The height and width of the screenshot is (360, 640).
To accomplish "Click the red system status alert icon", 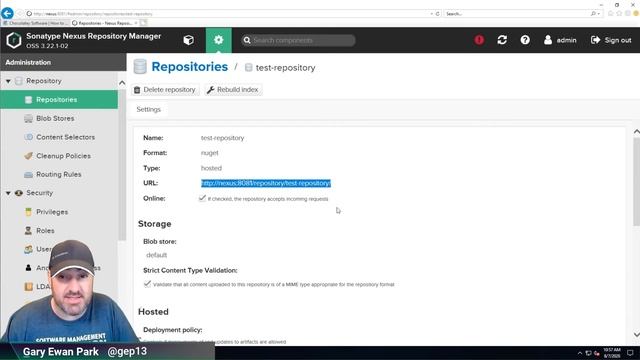I will click(479, 40).
